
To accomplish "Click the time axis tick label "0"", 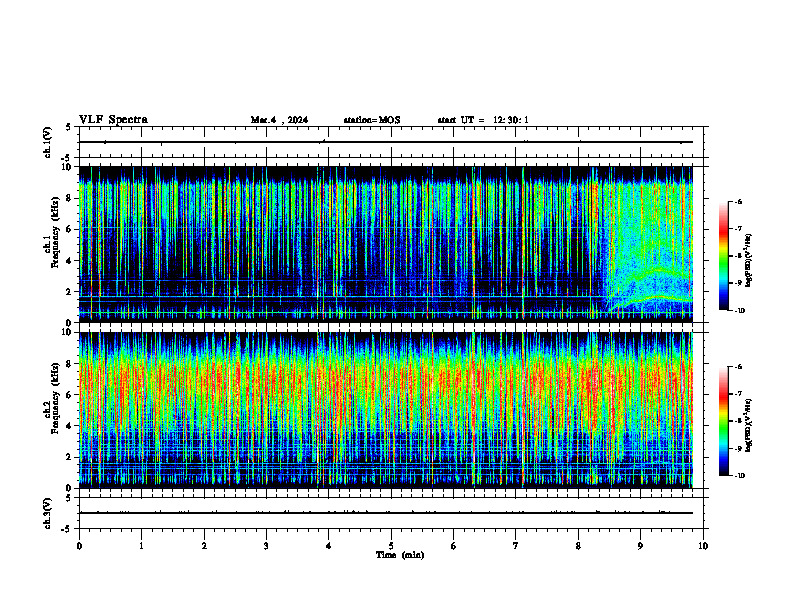I will tap(79, 546).
